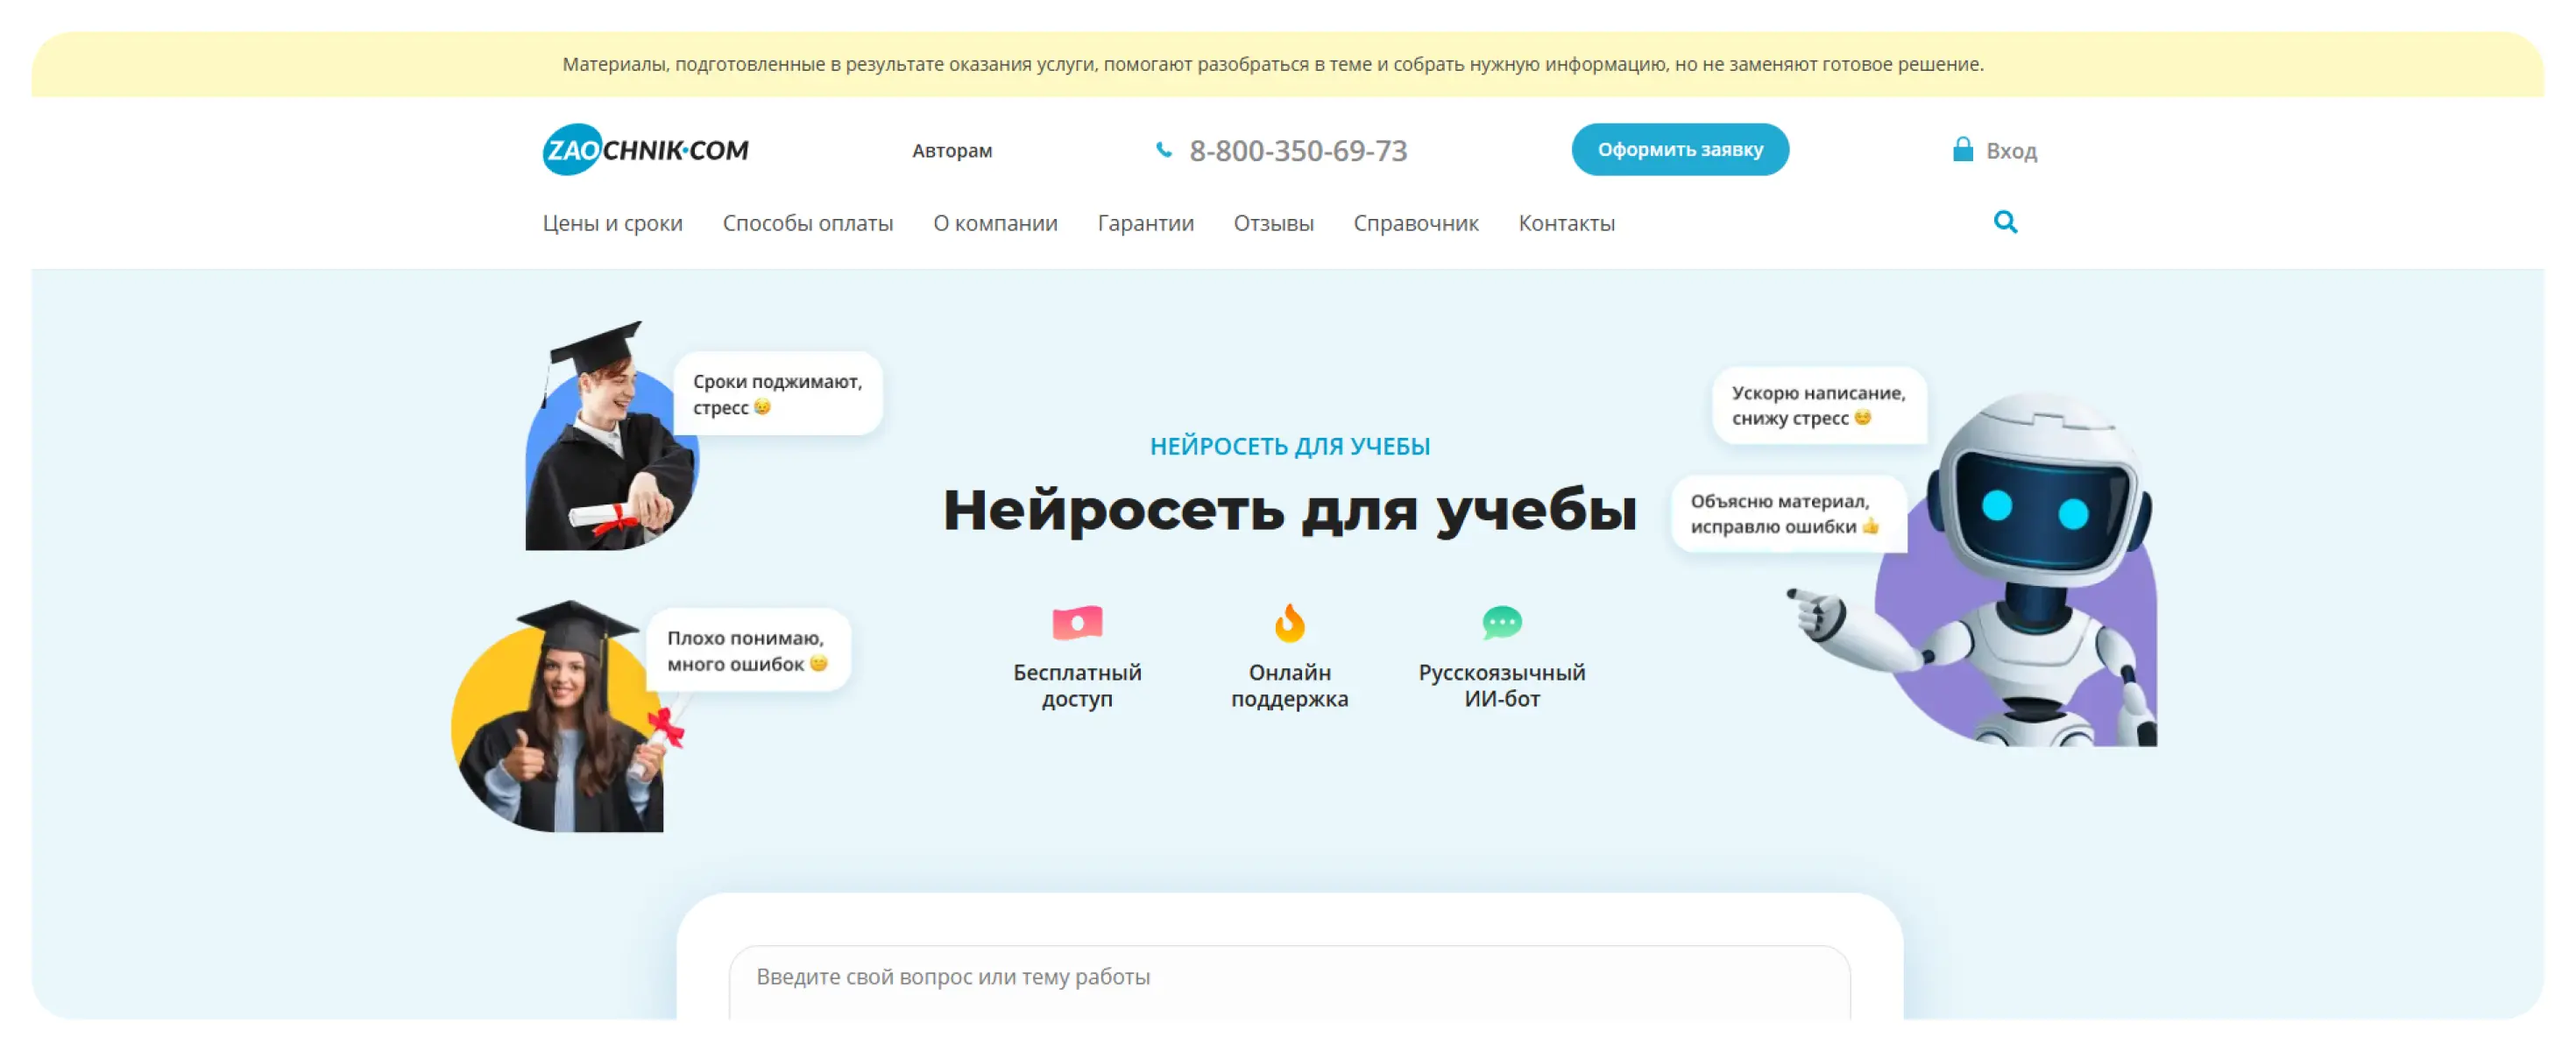Click the flame Онлайн поддержка icon
The width and height of the screenshot is (2576, 1051).
click(1289, 623)
